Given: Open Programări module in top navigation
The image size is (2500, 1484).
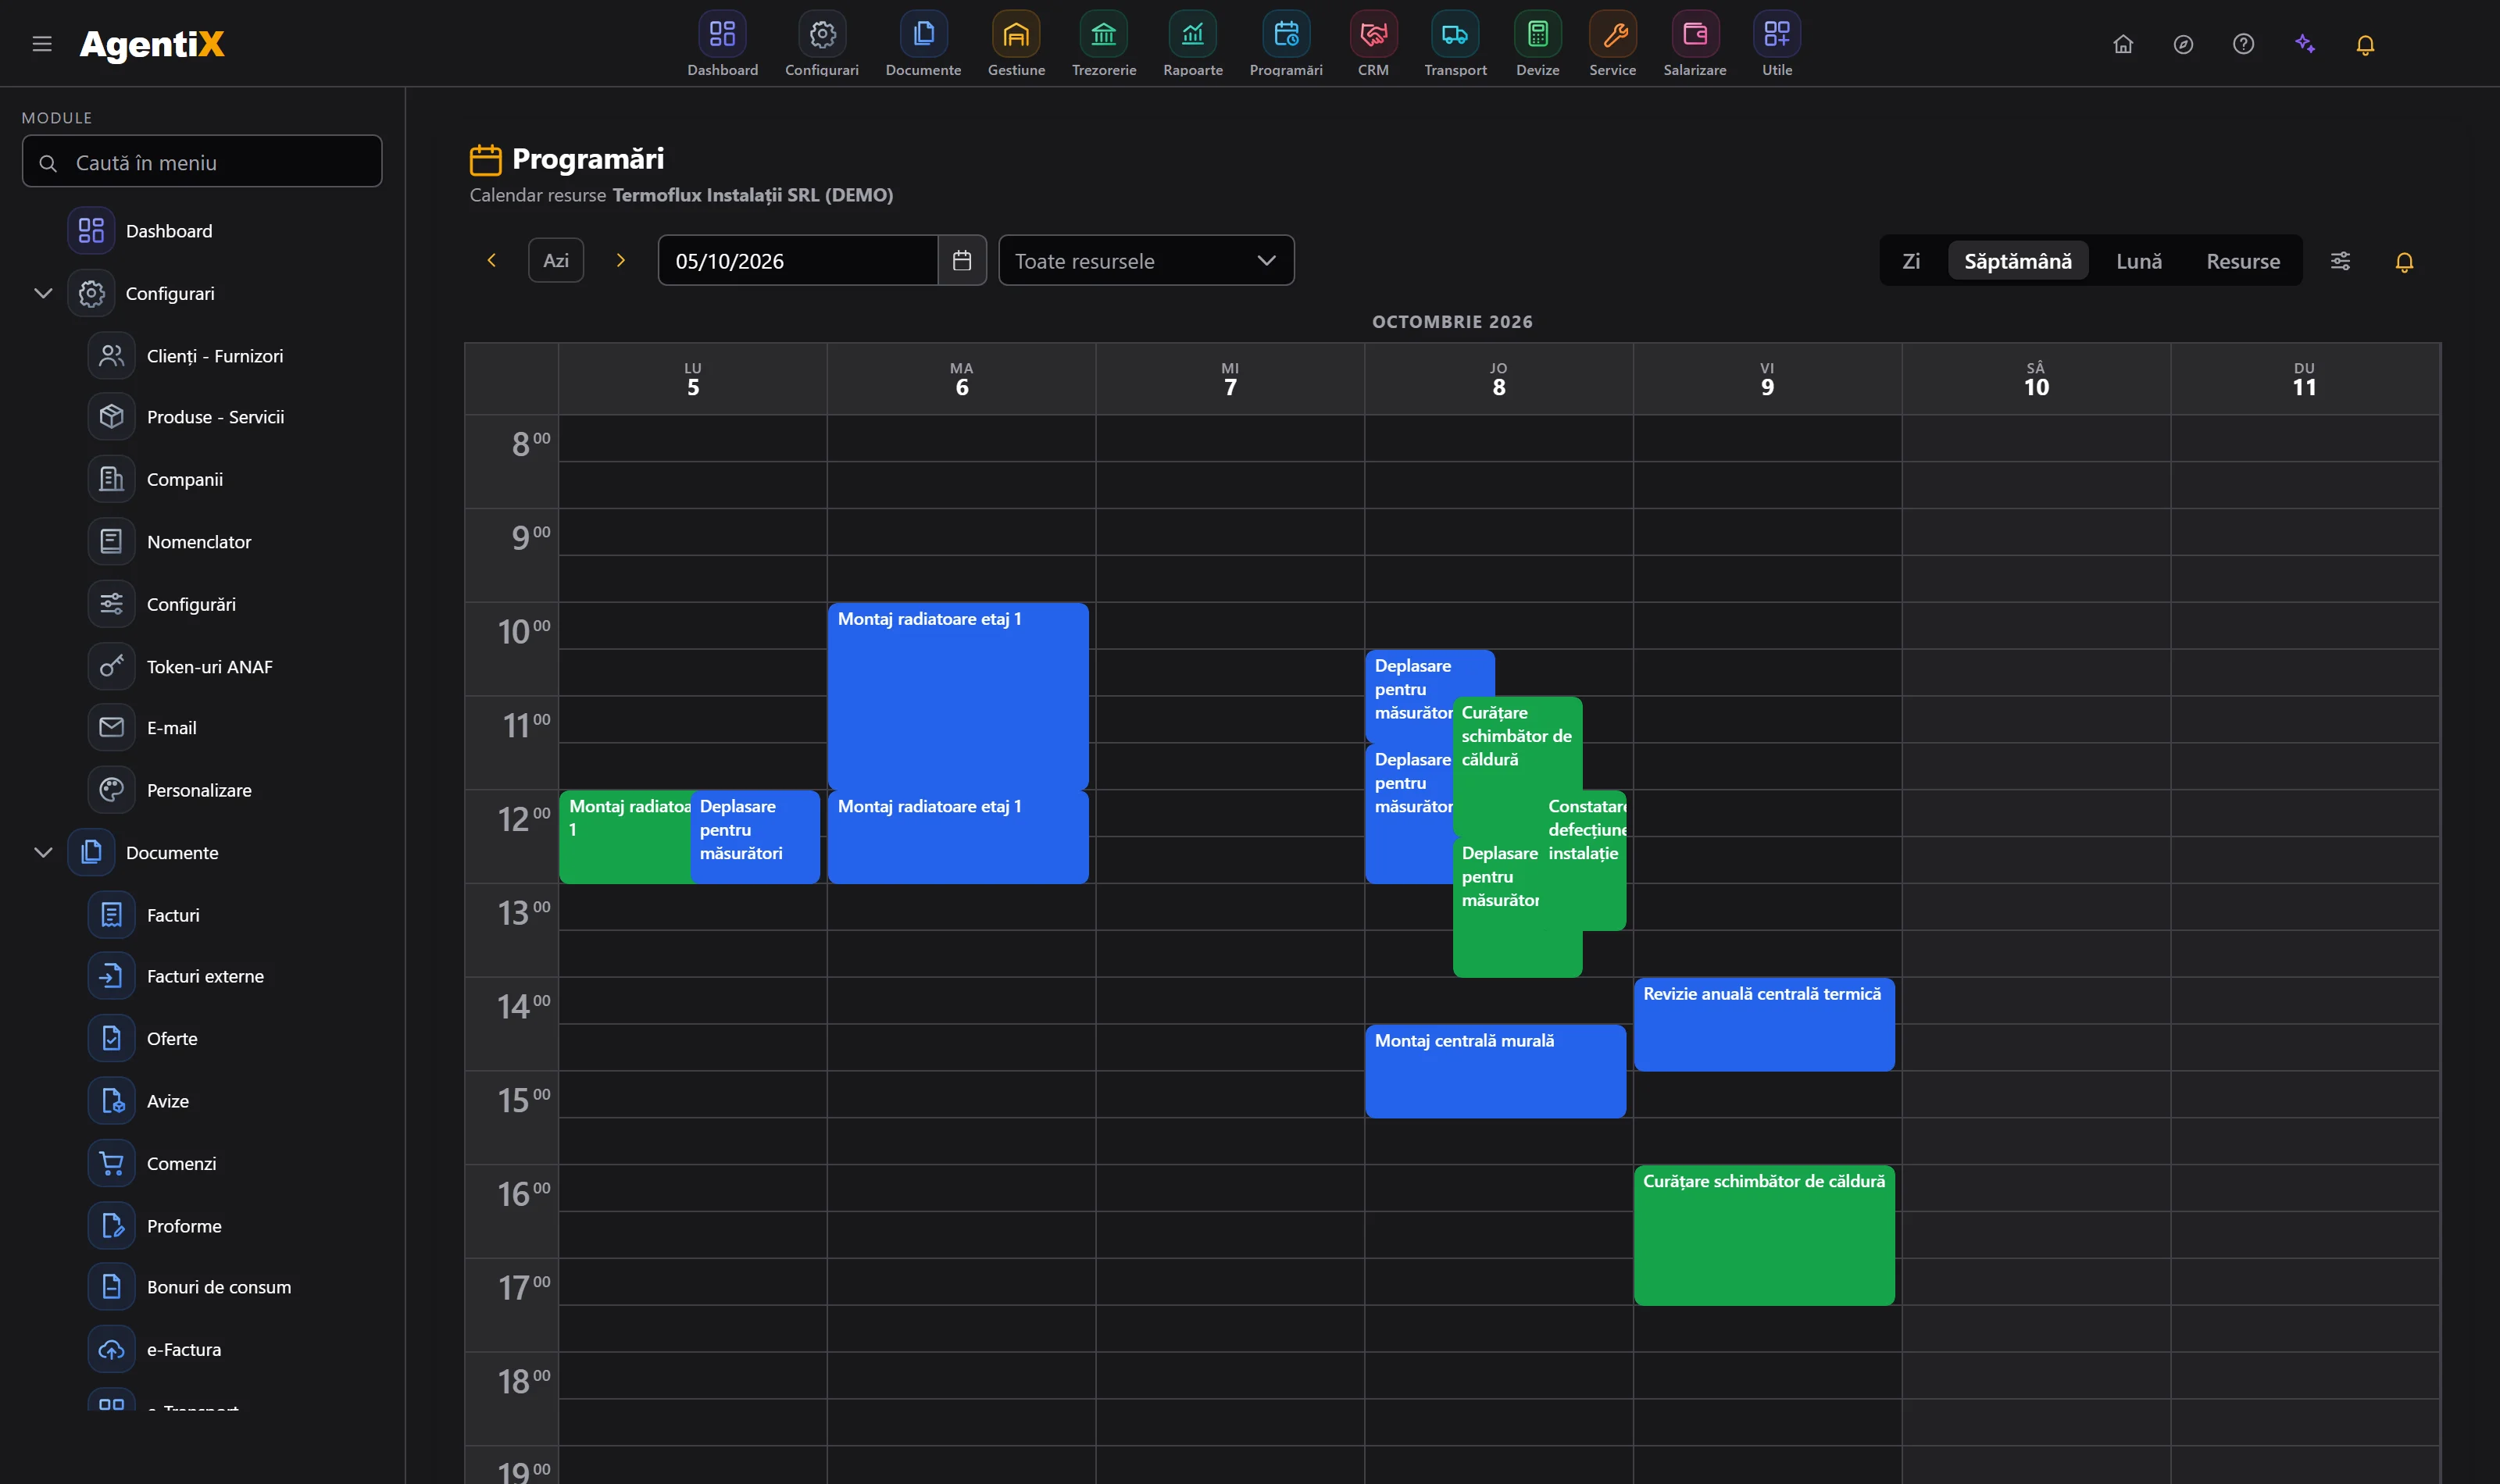Looking at the screenshot, I should click(1286, 44).
